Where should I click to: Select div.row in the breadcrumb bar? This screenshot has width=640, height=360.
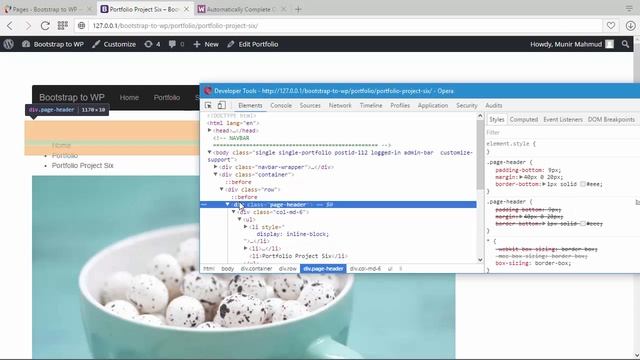point(288,269)
